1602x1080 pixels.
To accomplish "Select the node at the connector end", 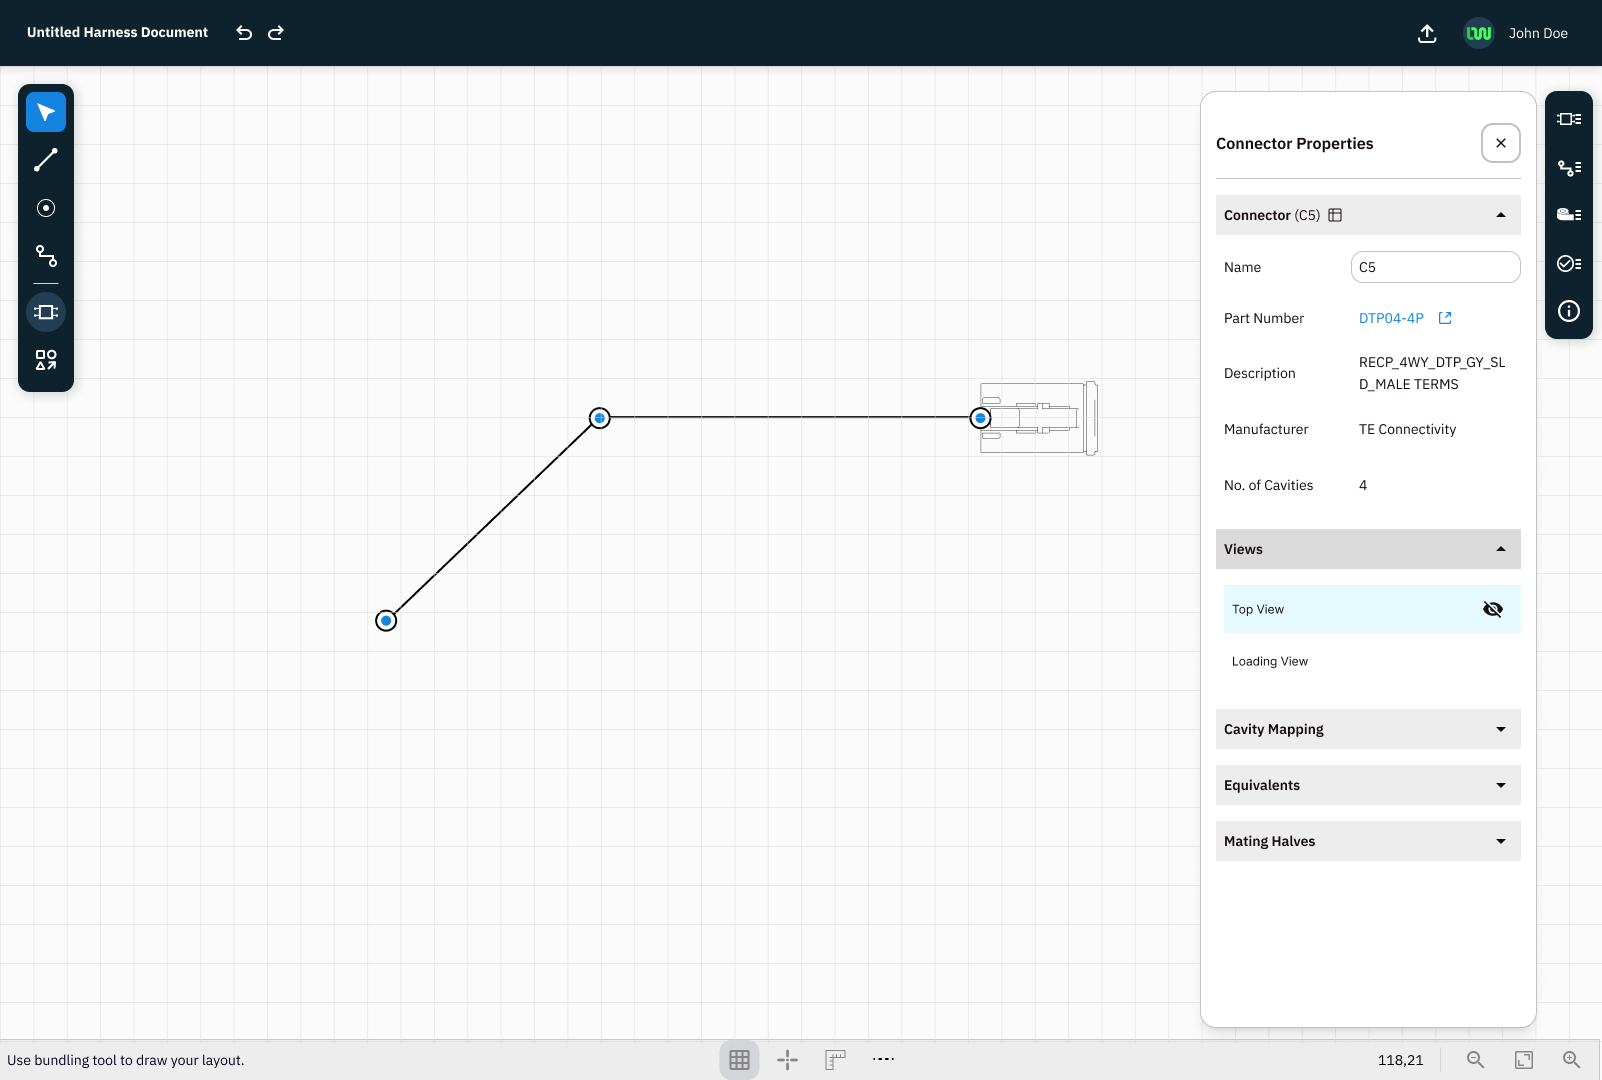I will click(x=981, y=418).
